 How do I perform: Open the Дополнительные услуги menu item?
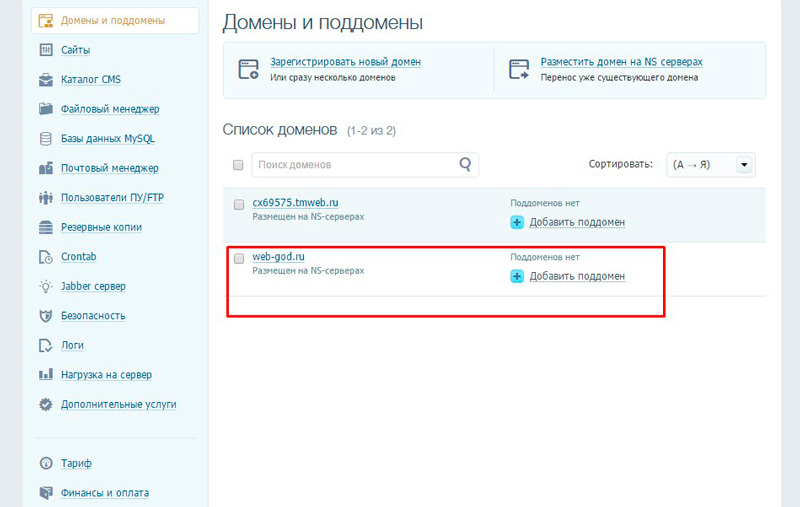pyautogui.click(x=119, y=404)
